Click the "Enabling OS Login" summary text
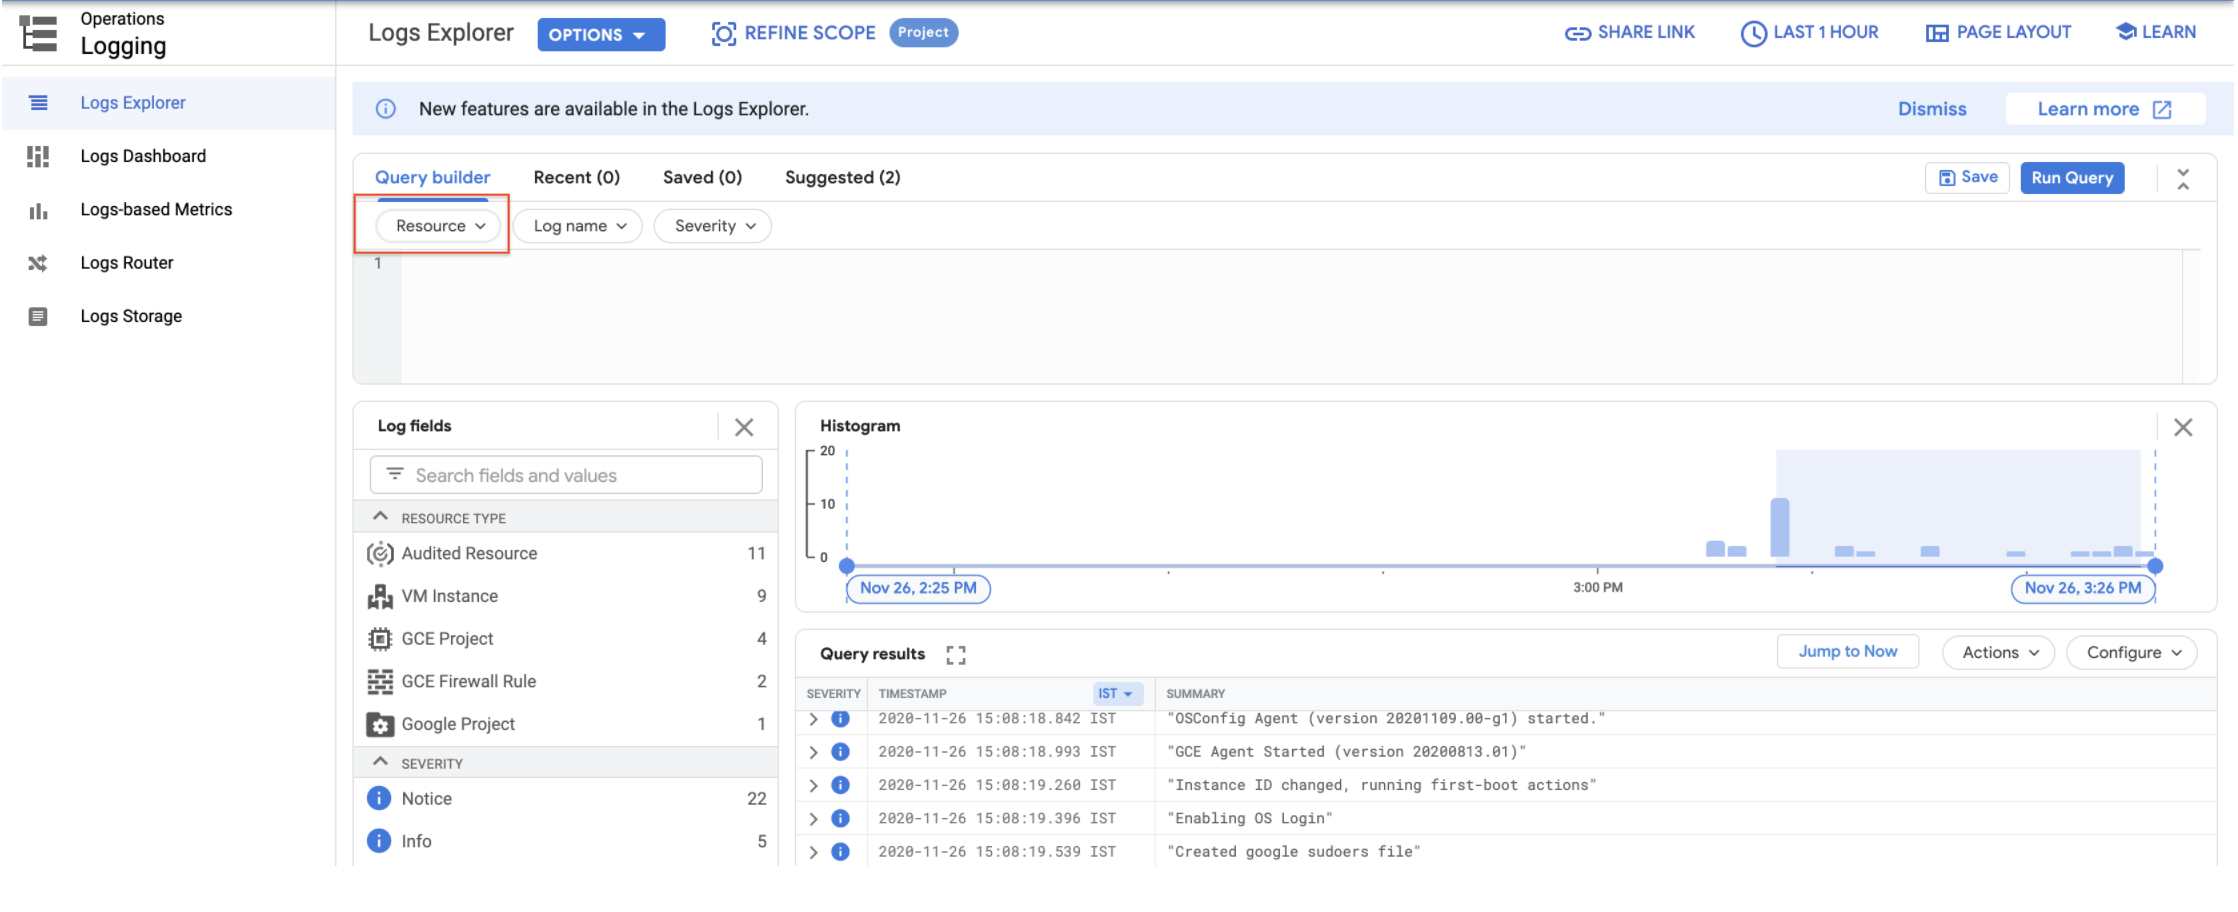Screen dimensions: 2238x912 click(x=1250, y=819)
